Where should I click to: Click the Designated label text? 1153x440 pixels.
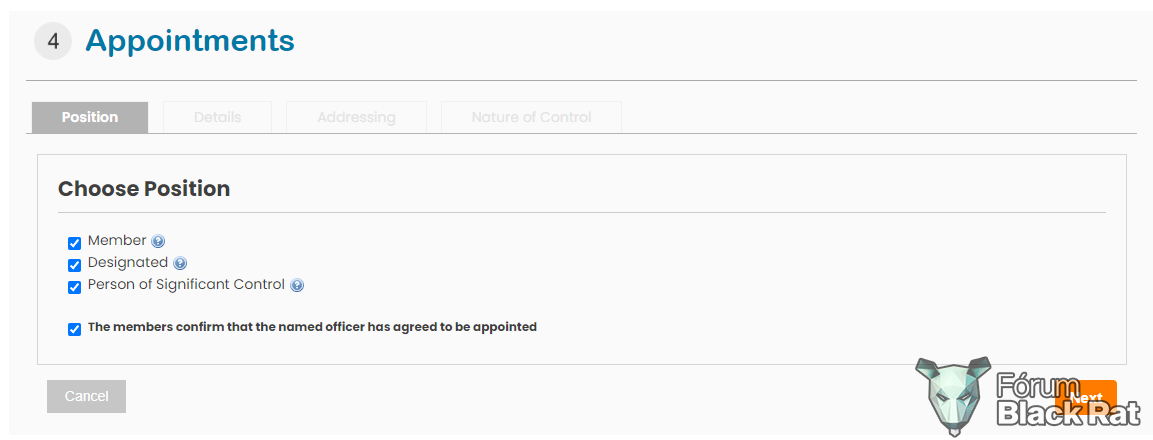128,263
